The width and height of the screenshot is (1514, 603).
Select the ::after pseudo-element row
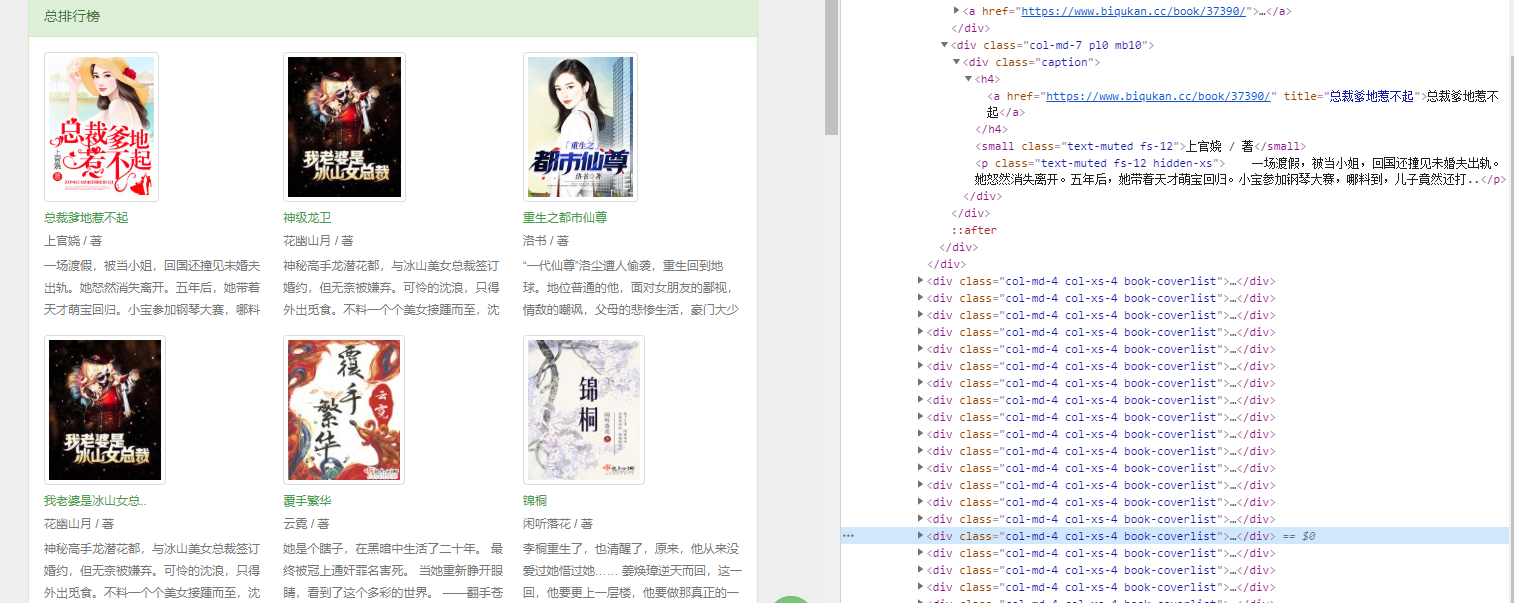[974, 230]
